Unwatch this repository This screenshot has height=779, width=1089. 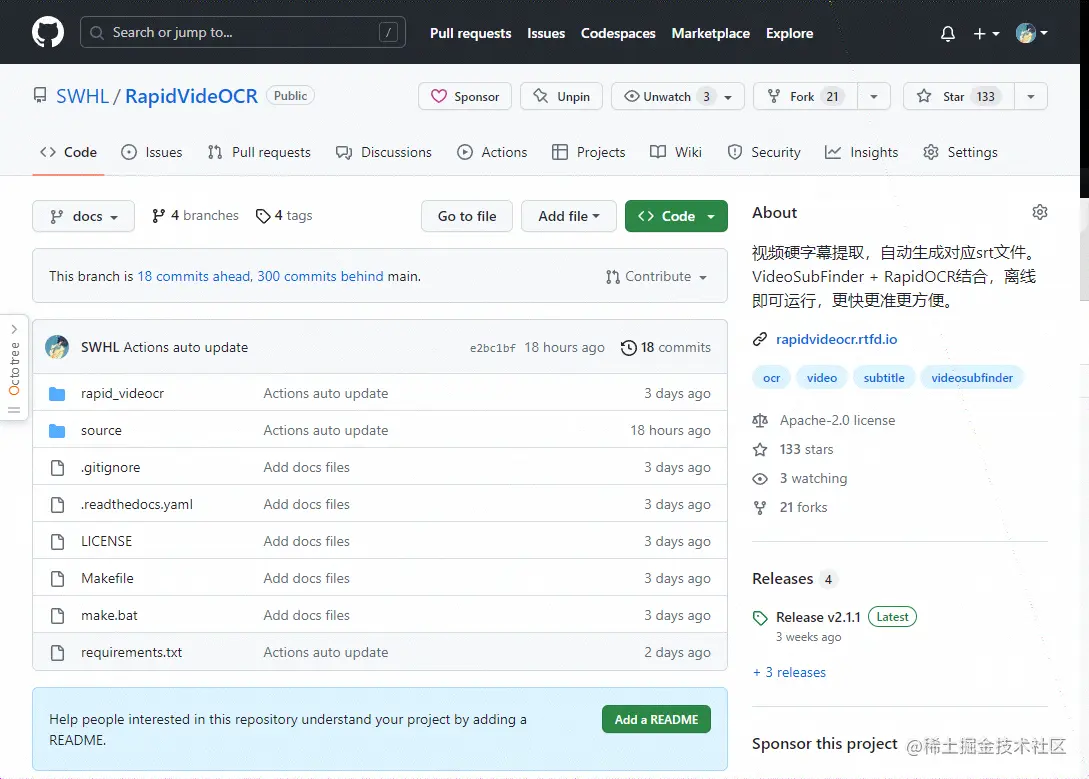pos(661,96)
